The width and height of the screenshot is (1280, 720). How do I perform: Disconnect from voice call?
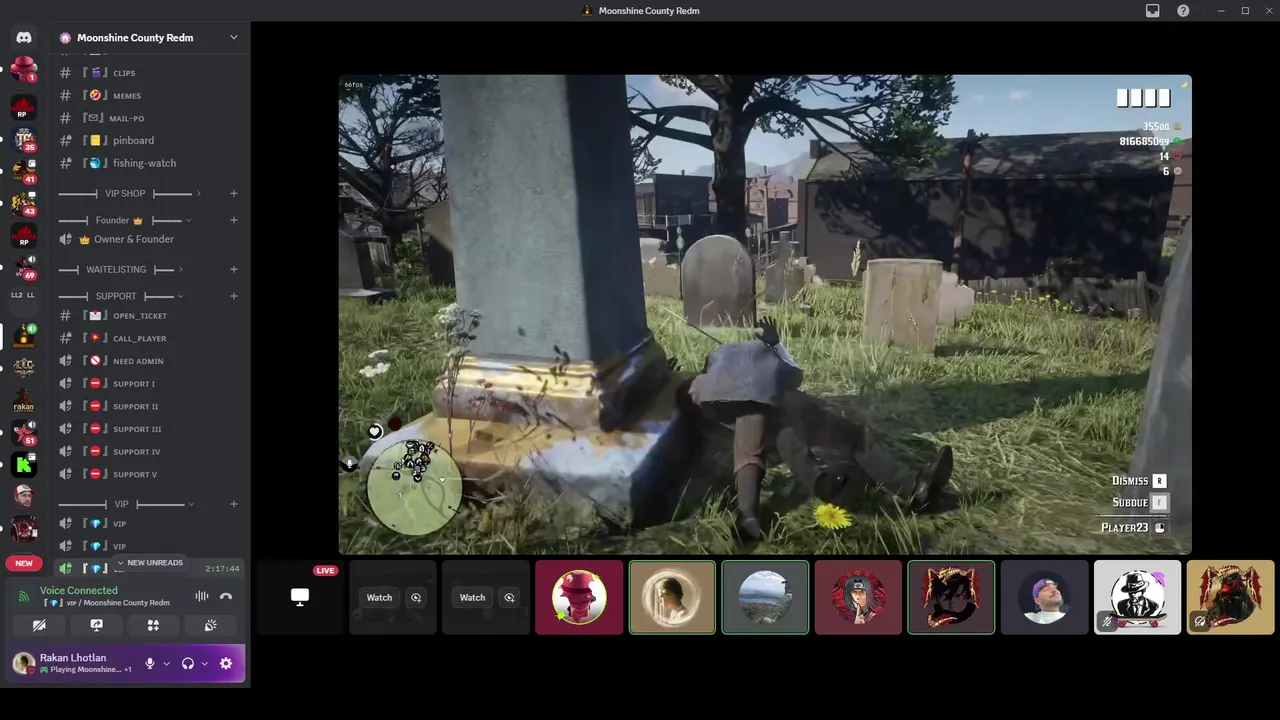[x=226, y=596]
